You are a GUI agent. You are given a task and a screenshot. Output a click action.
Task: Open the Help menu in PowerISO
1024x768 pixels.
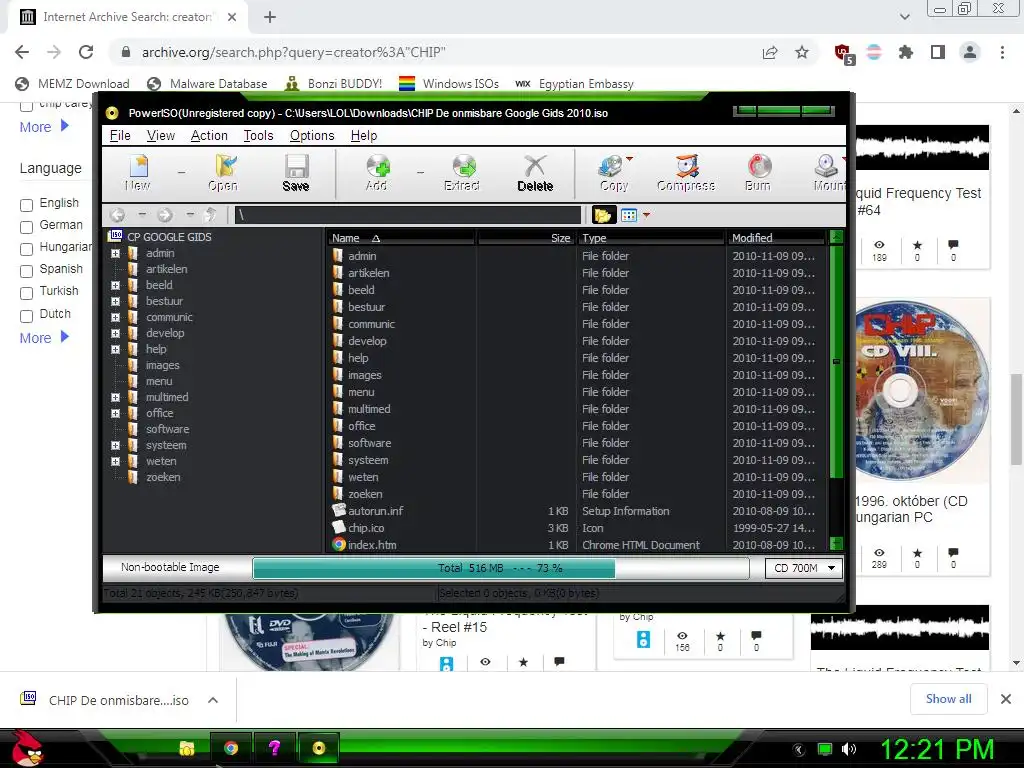[x=364, y=135]
